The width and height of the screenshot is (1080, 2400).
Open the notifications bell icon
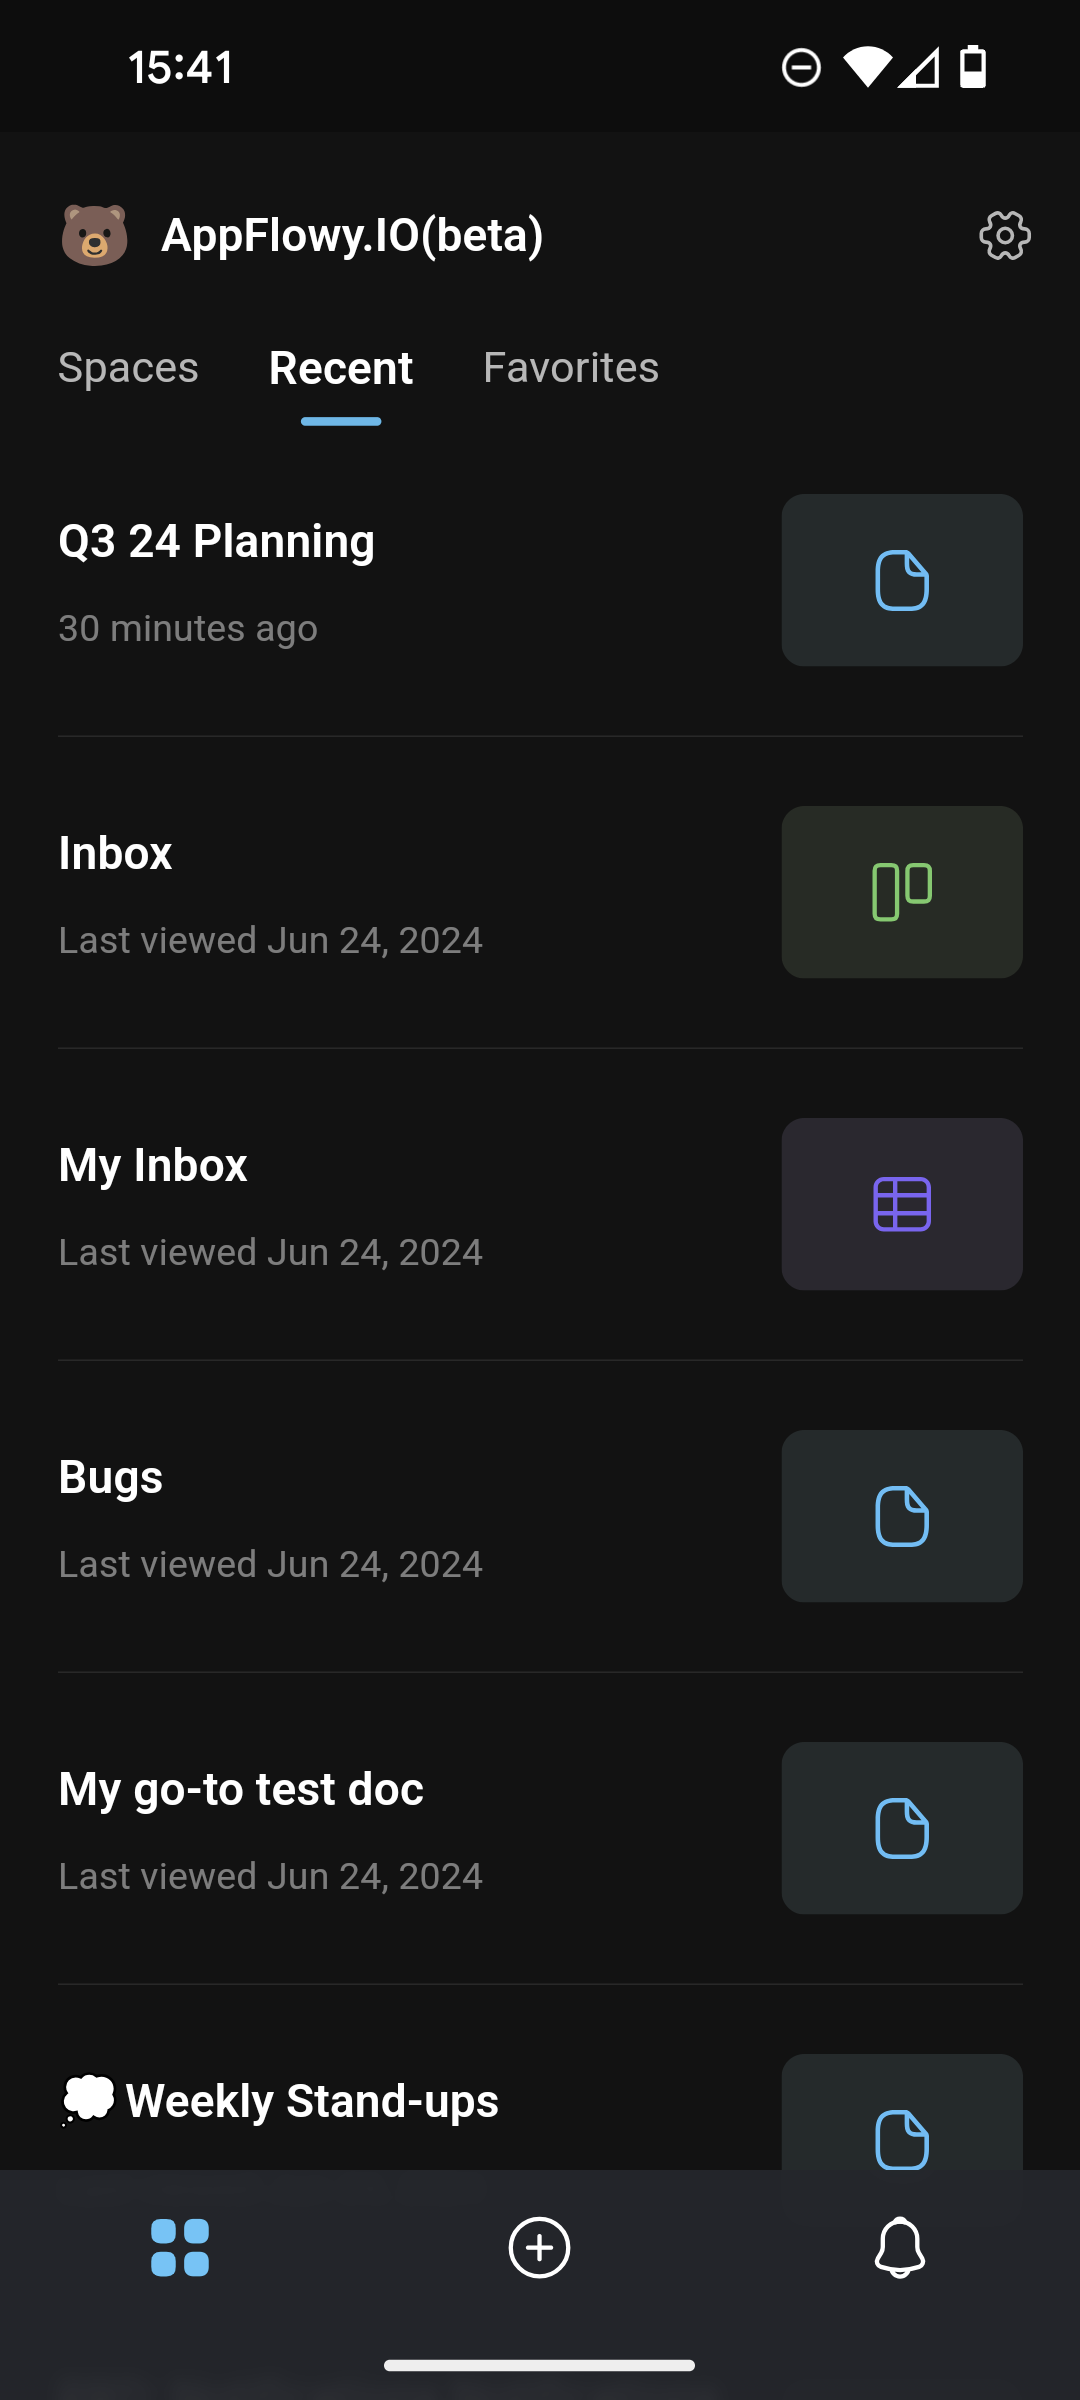[900, 2247]
